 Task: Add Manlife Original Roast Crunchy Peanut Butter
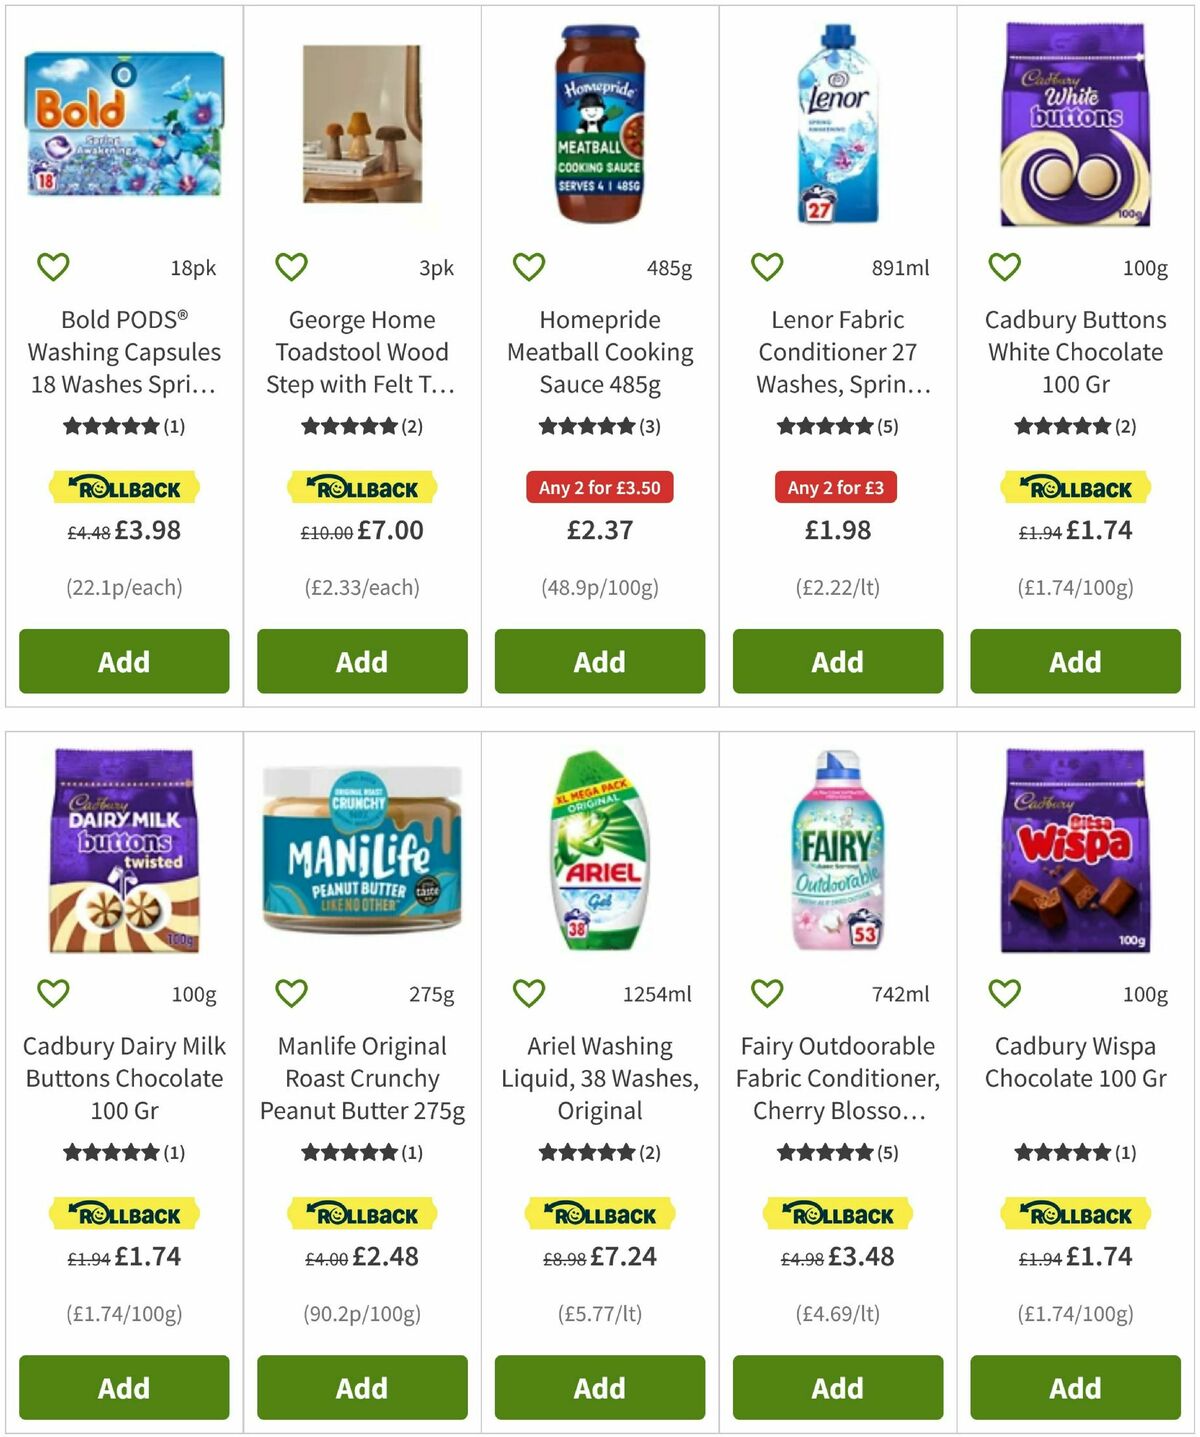361,1387
